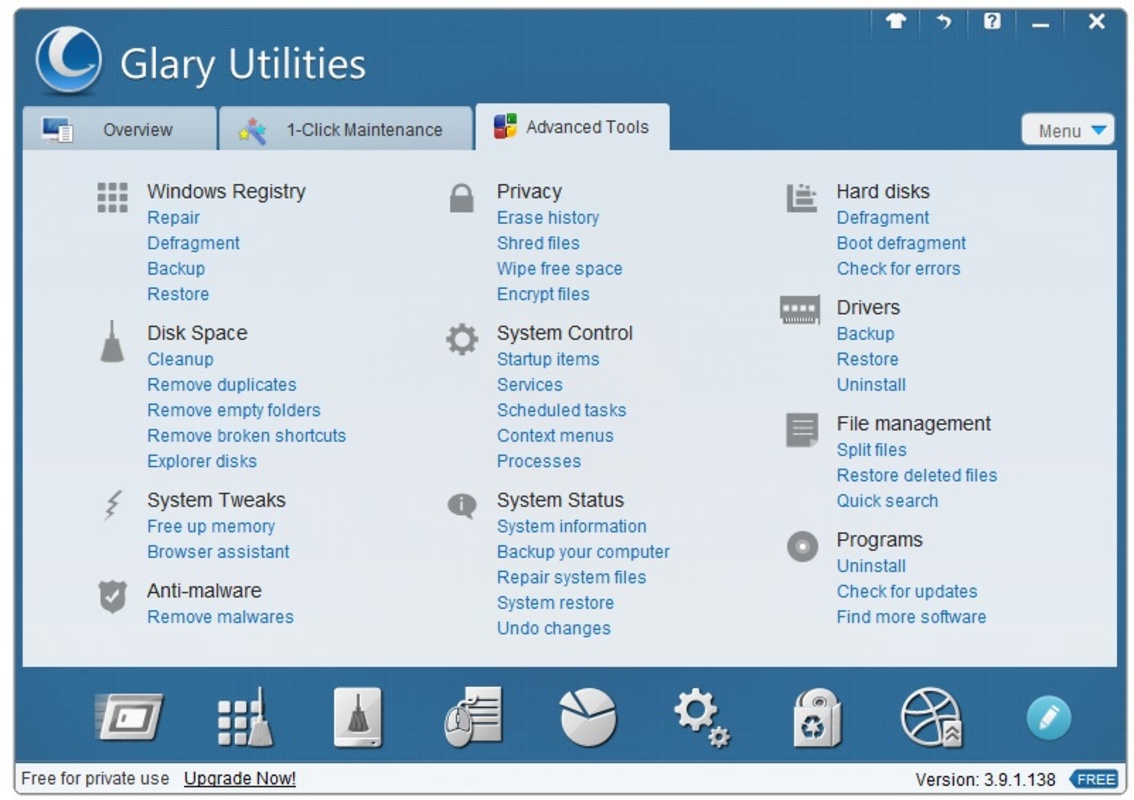
Task: Click the FREE edition badge
Action: click(x=1094, y=779)
